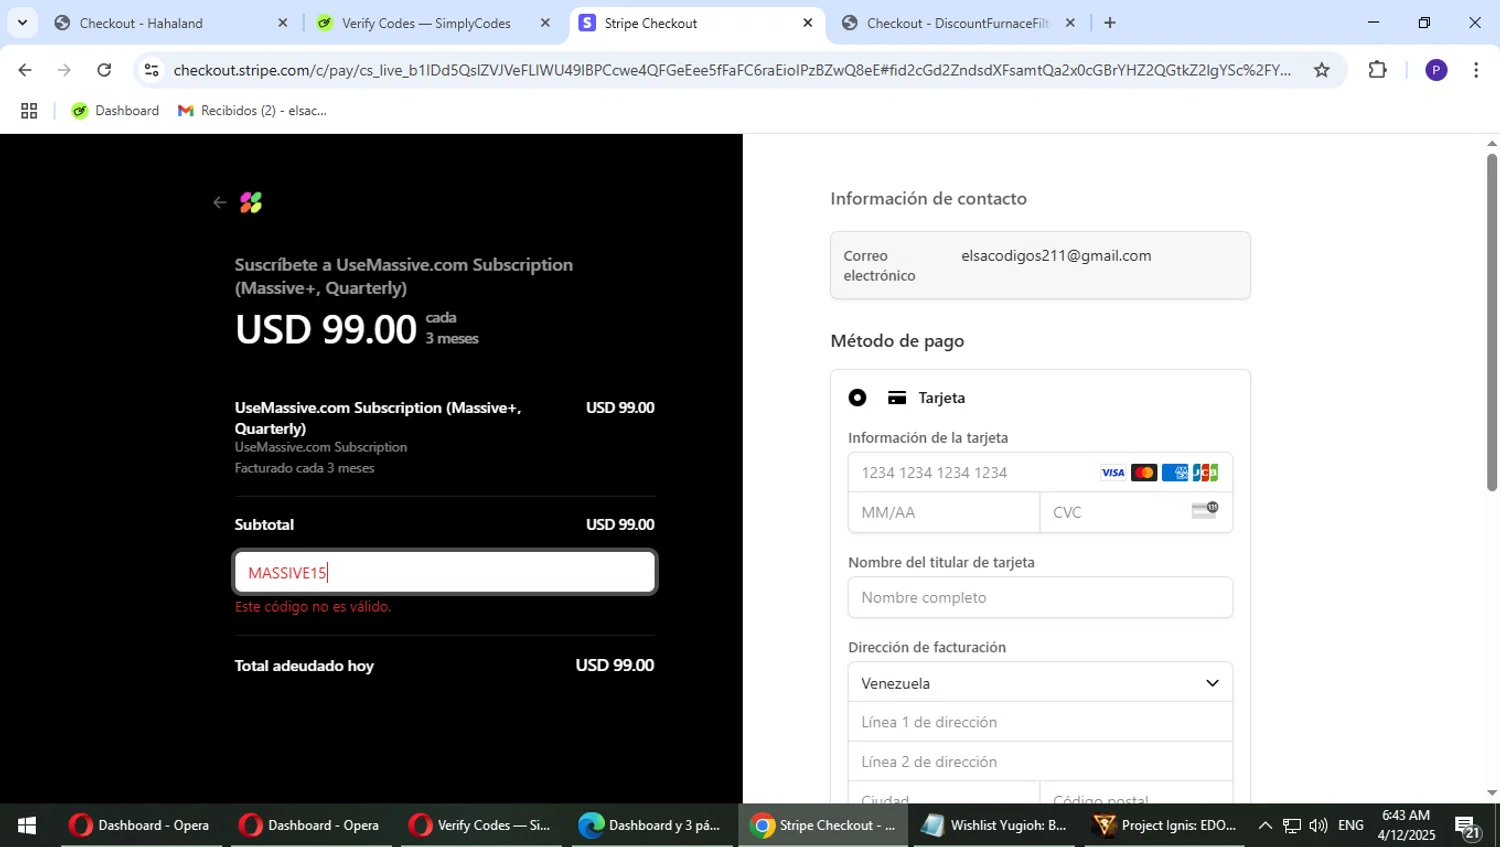1500x847 pixels.
Task: Click the Nombre completo cardholder field
Action: (x=1040, y=598)
